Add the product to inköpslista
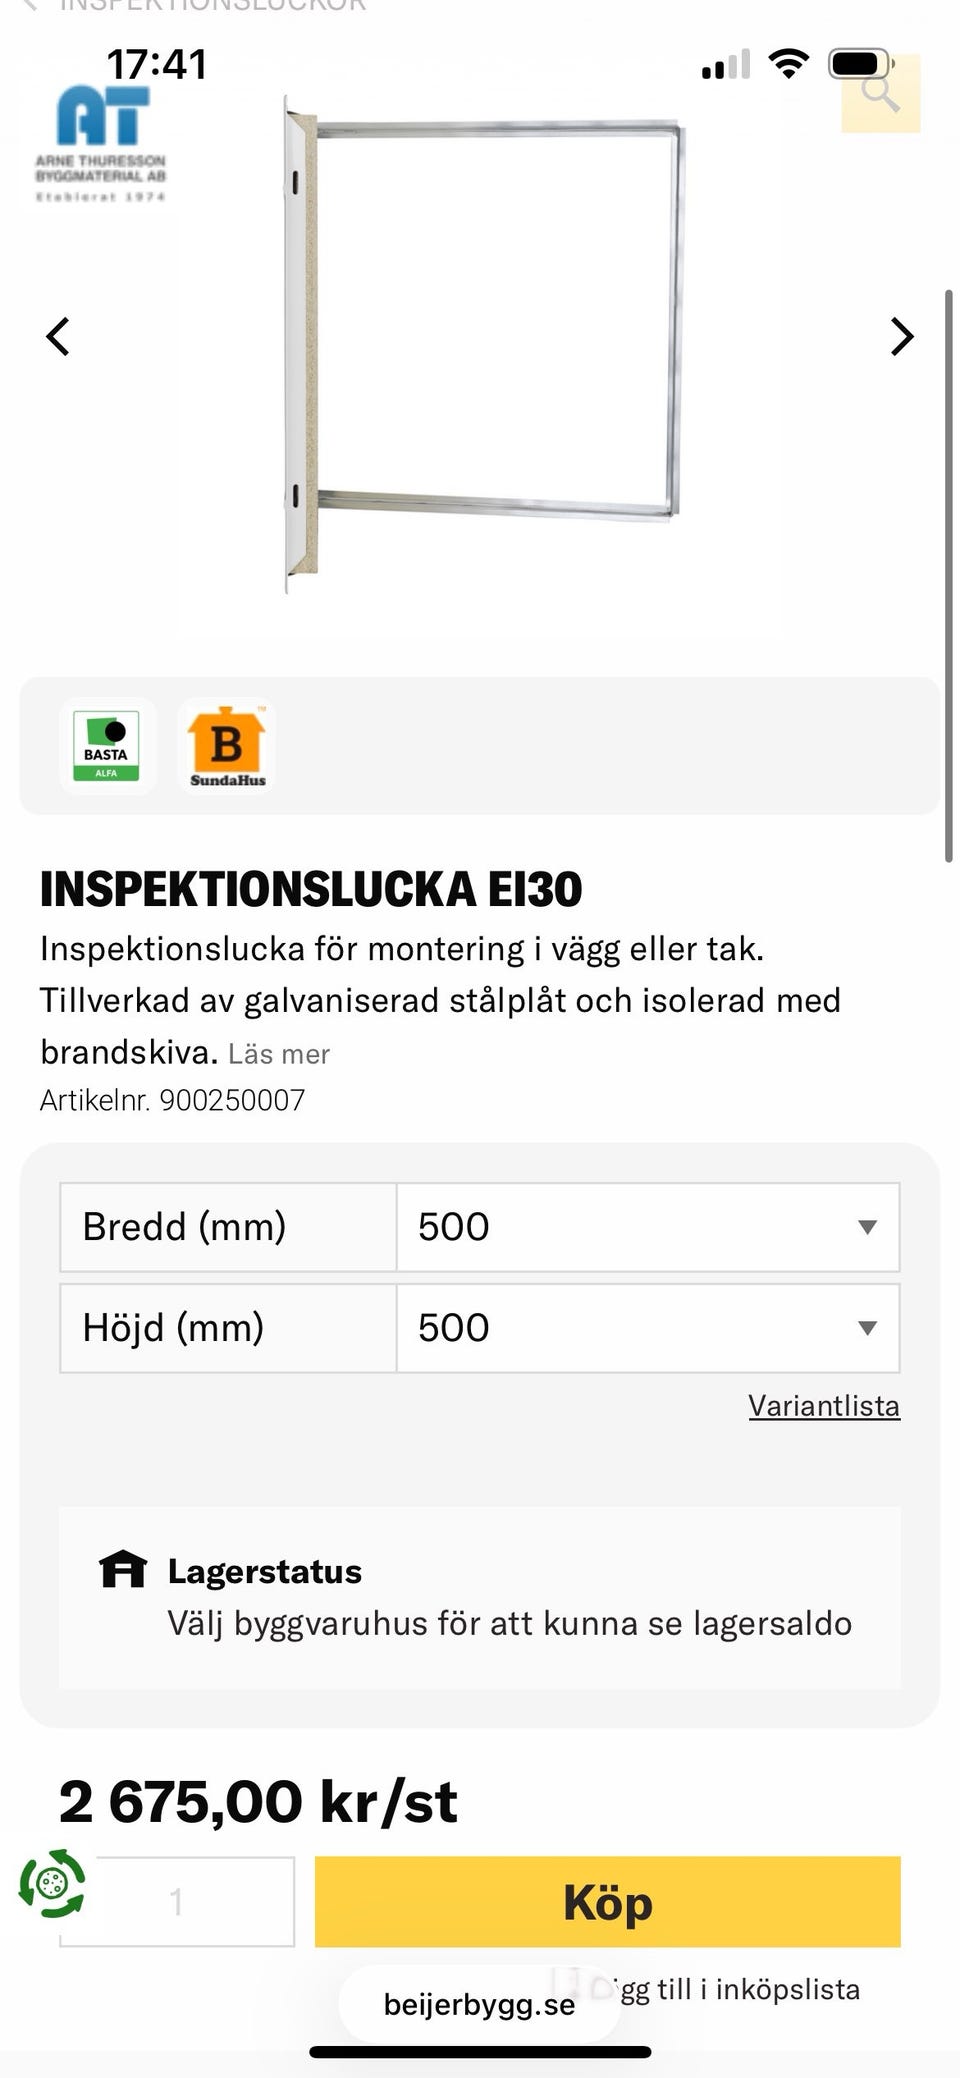This screenshot has width=960, height=2078. (x=740, y=1989)
